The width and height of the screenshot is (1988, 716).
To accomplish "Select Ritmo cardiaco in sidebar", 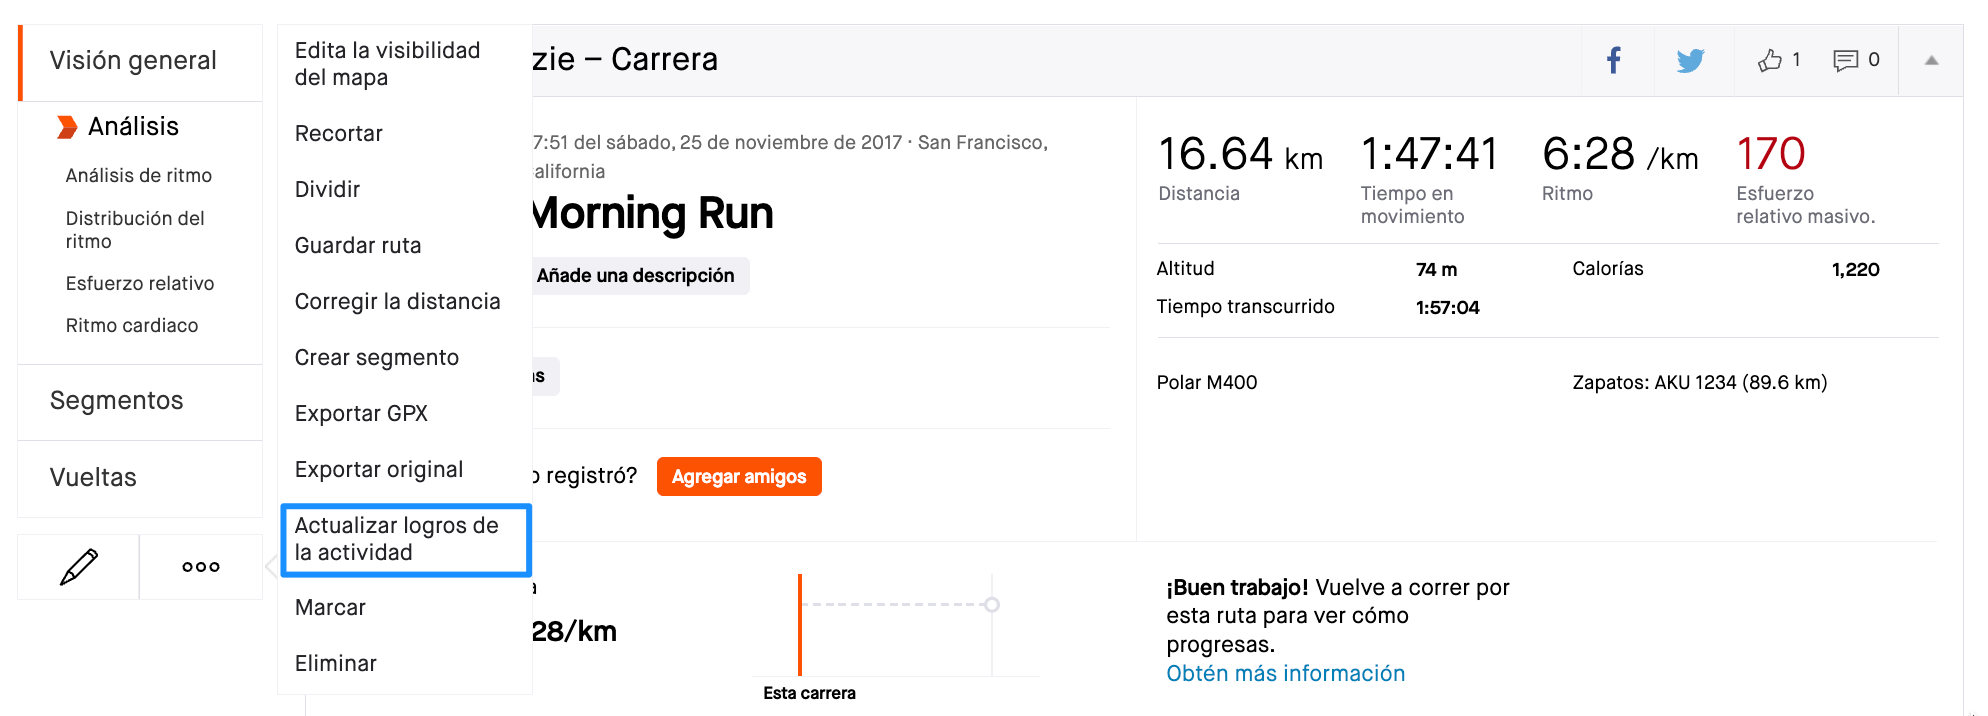I will click(132, 326).
